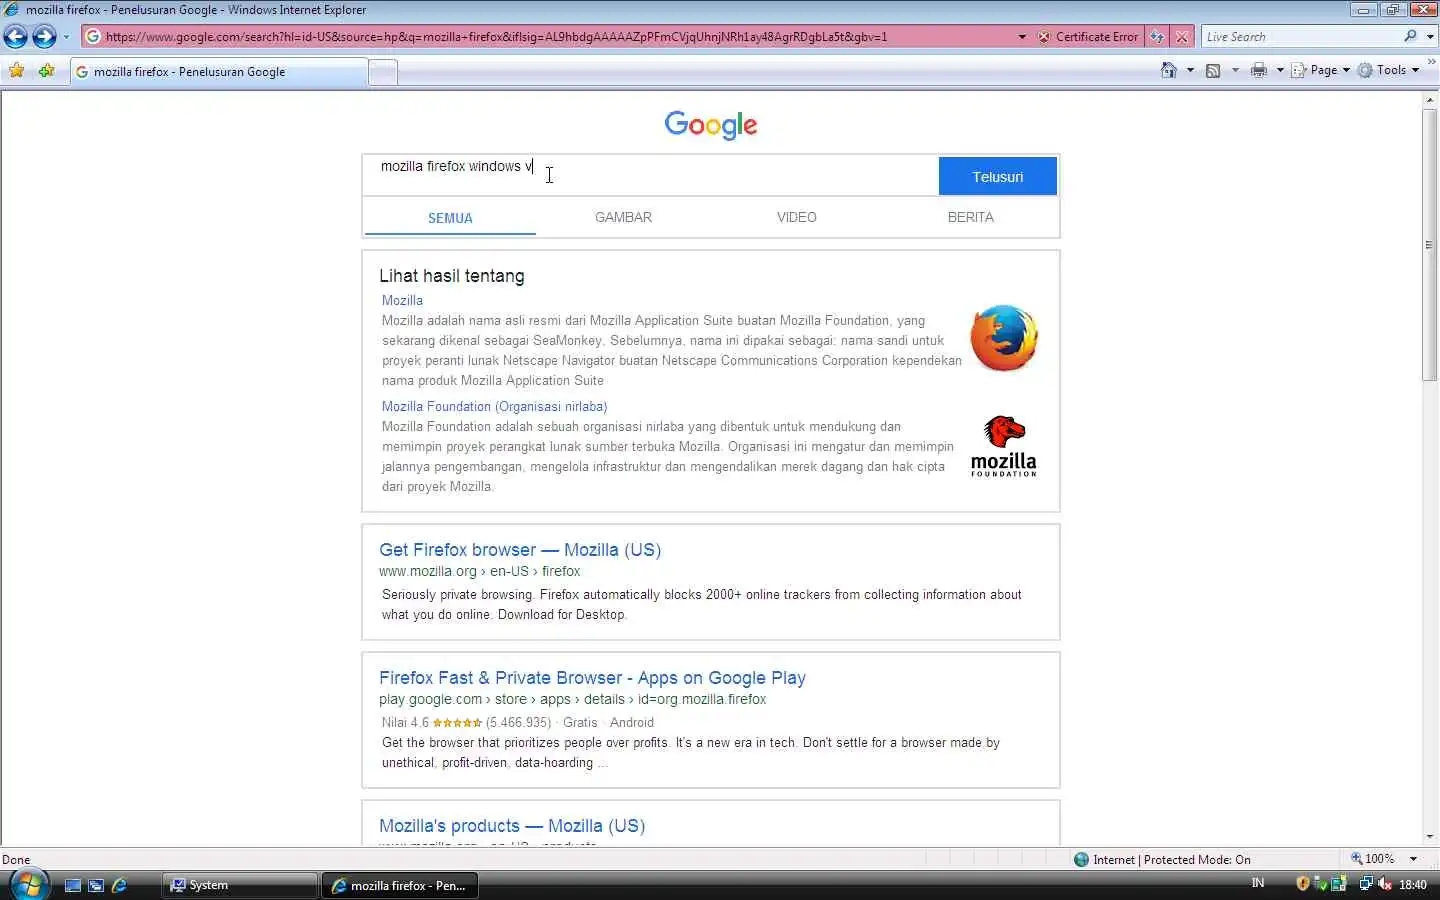Add to Favorites with the star-plus icon
1440x900 pixels.
(x=46, y=71)
